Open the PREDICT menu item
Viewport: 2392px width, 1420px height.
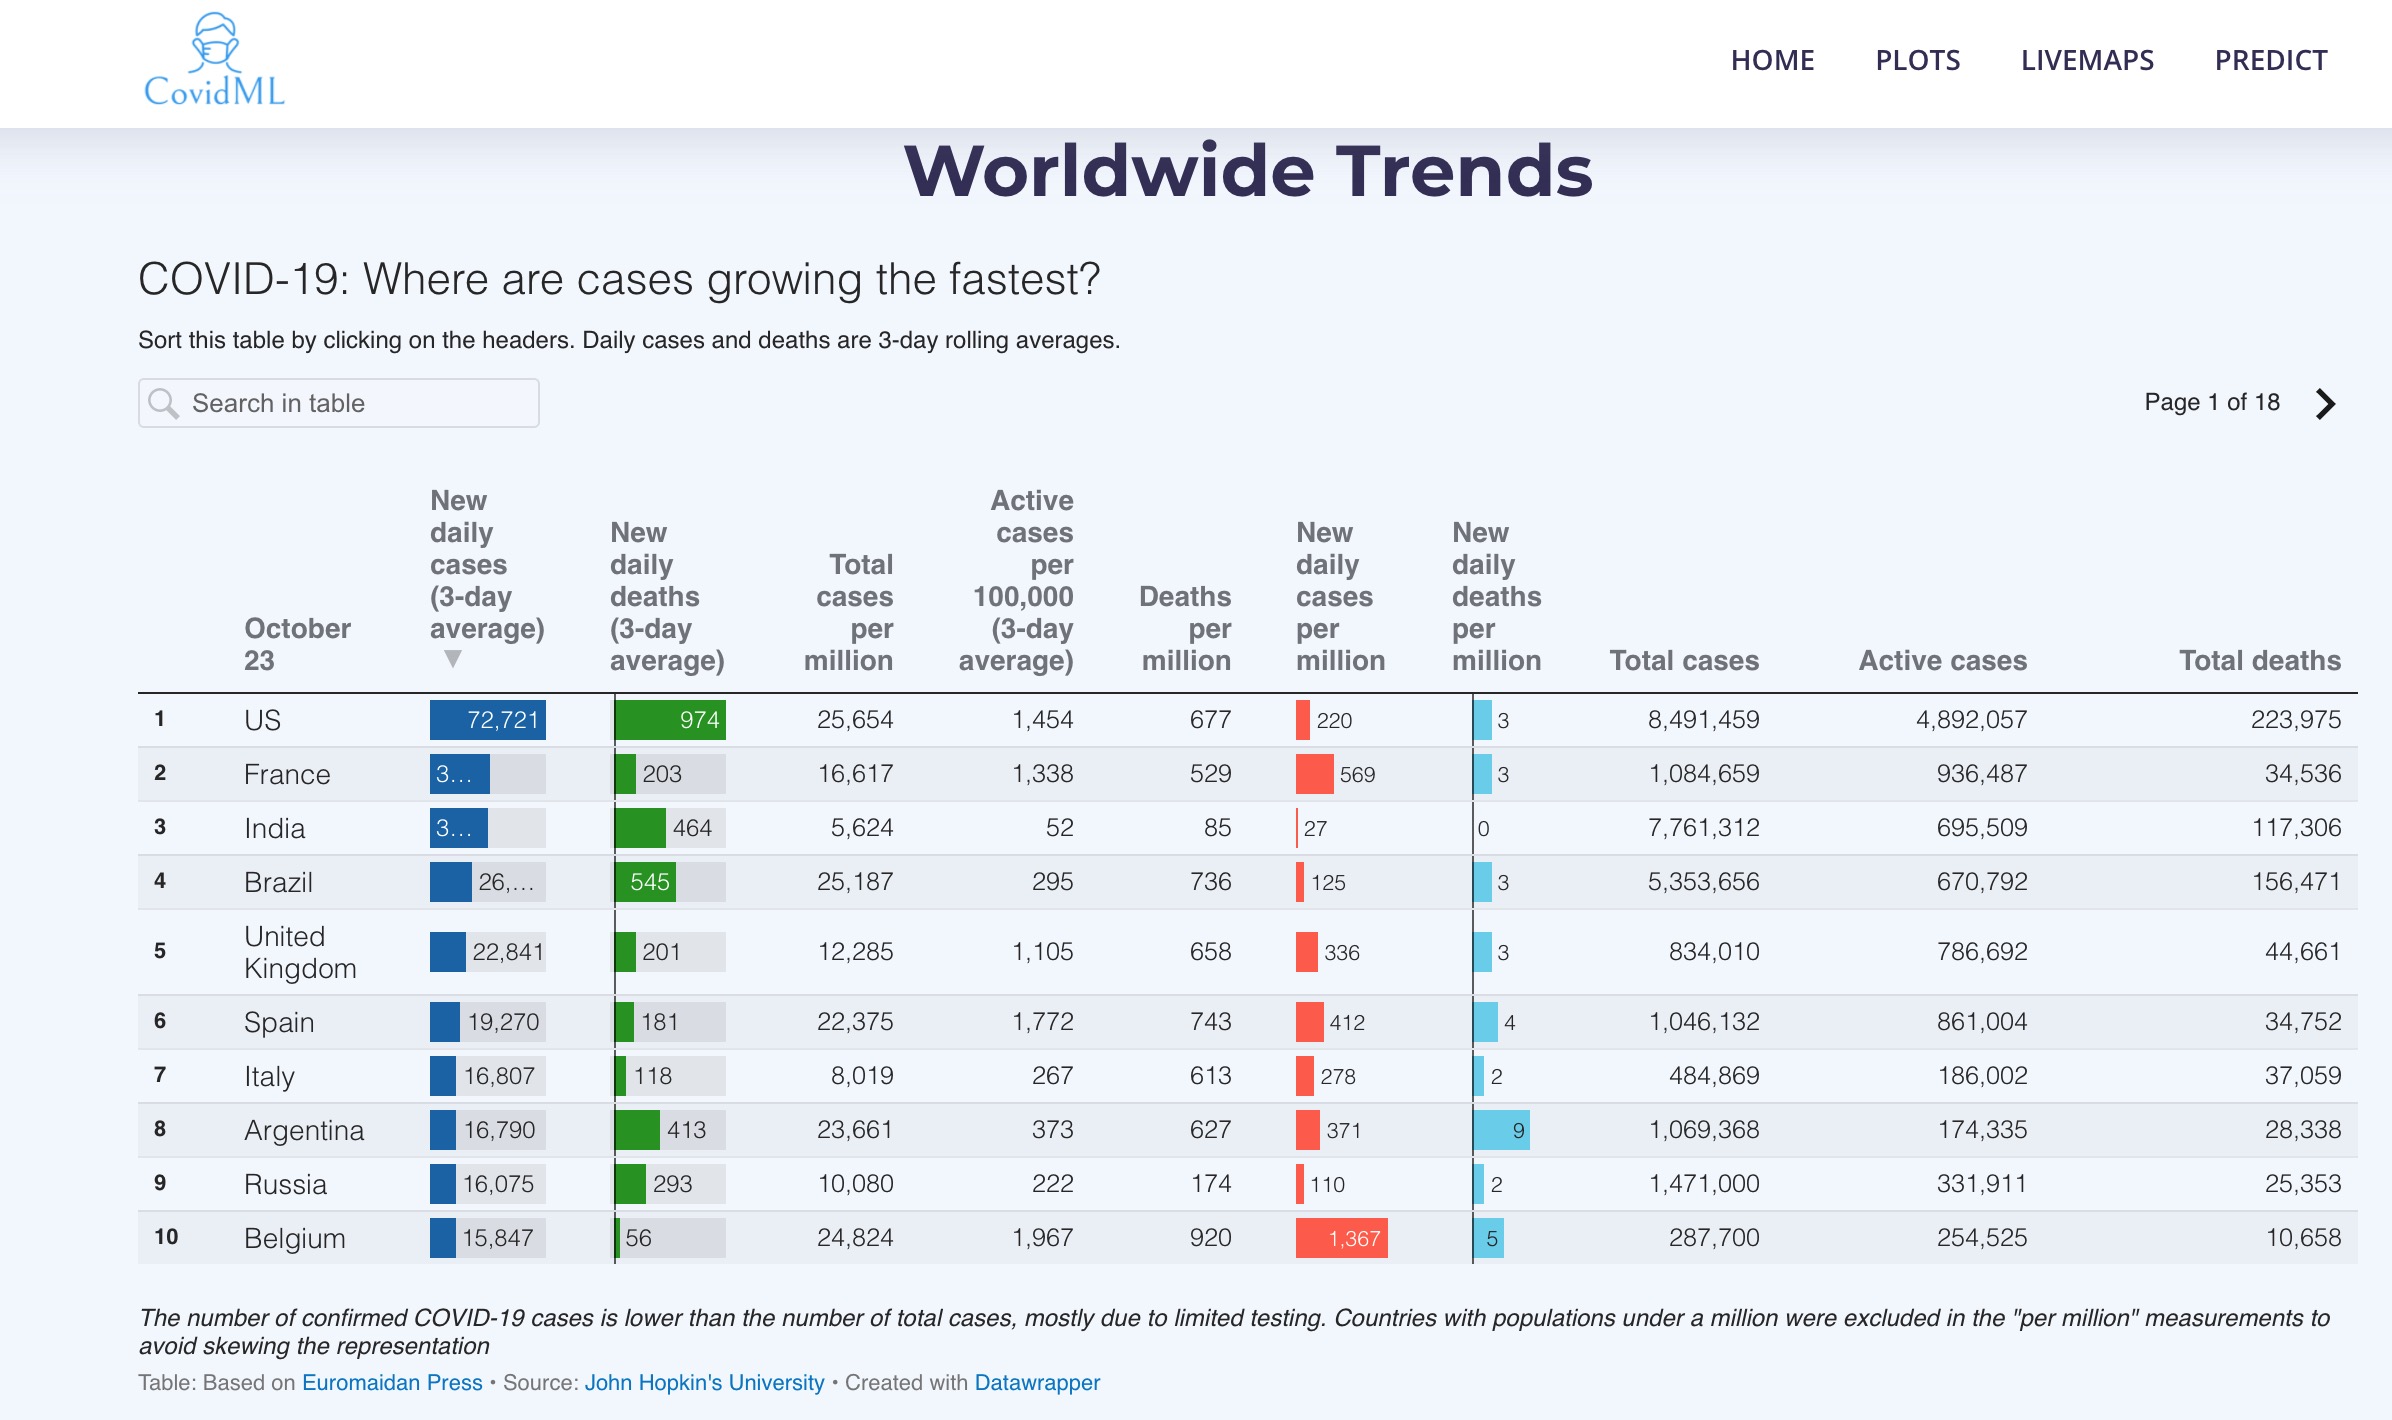click(x=2270, y=60)
